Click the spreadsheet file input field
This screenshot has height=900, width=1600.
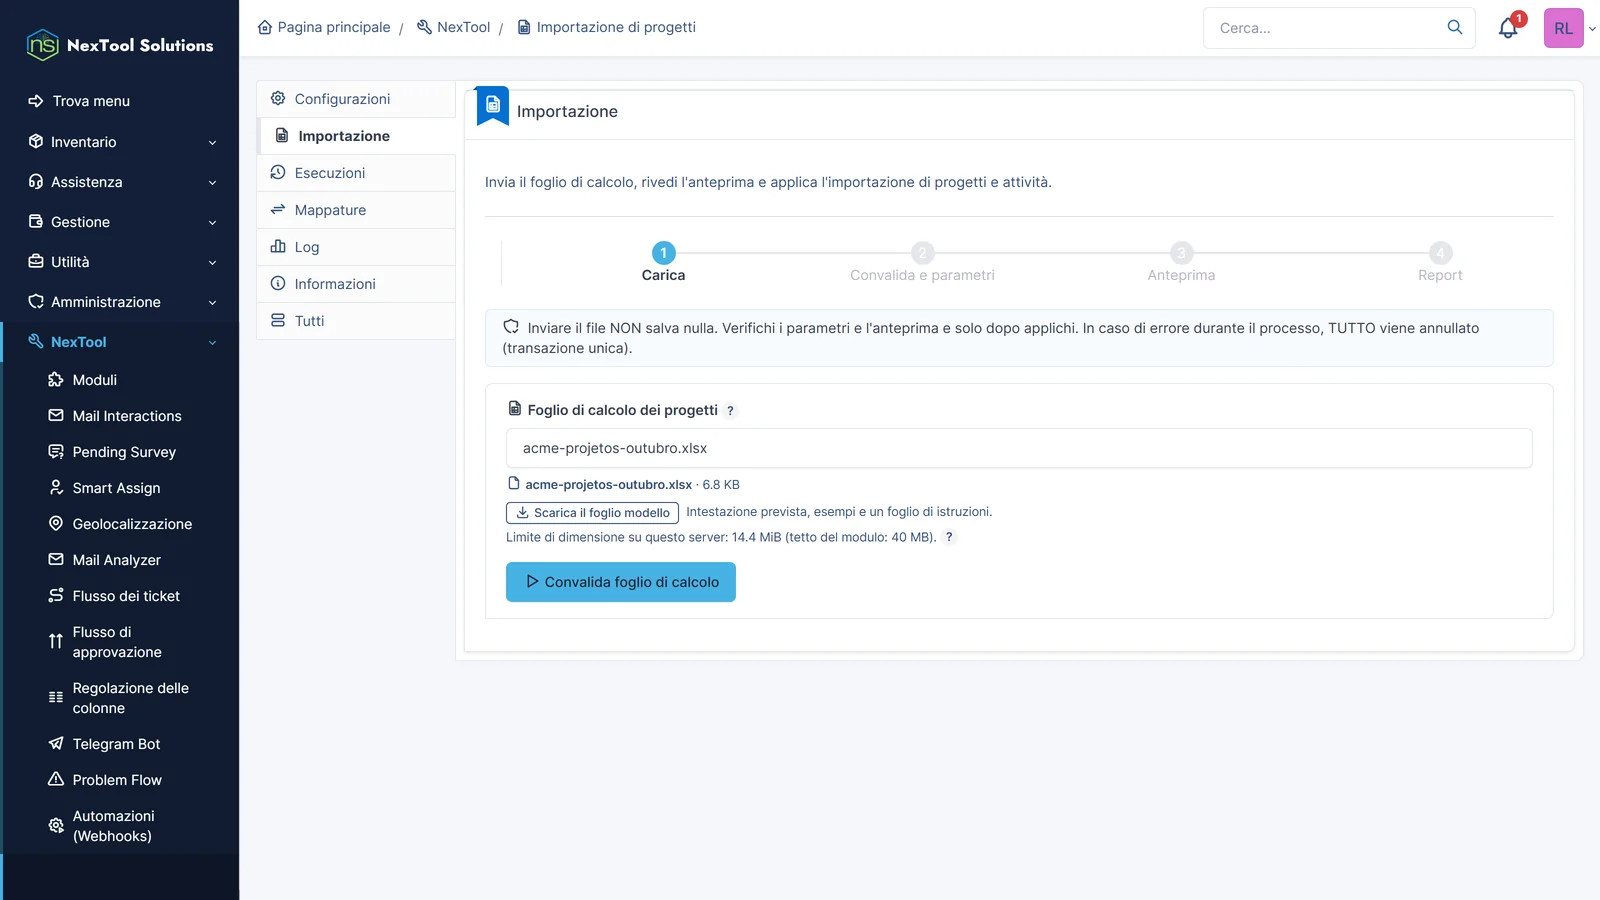pos(1019,448)
